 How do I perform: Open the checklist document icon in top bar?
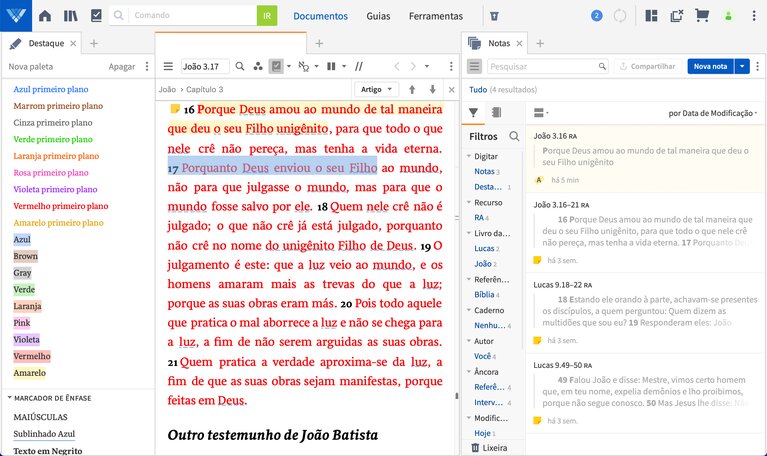pos(96,16)
